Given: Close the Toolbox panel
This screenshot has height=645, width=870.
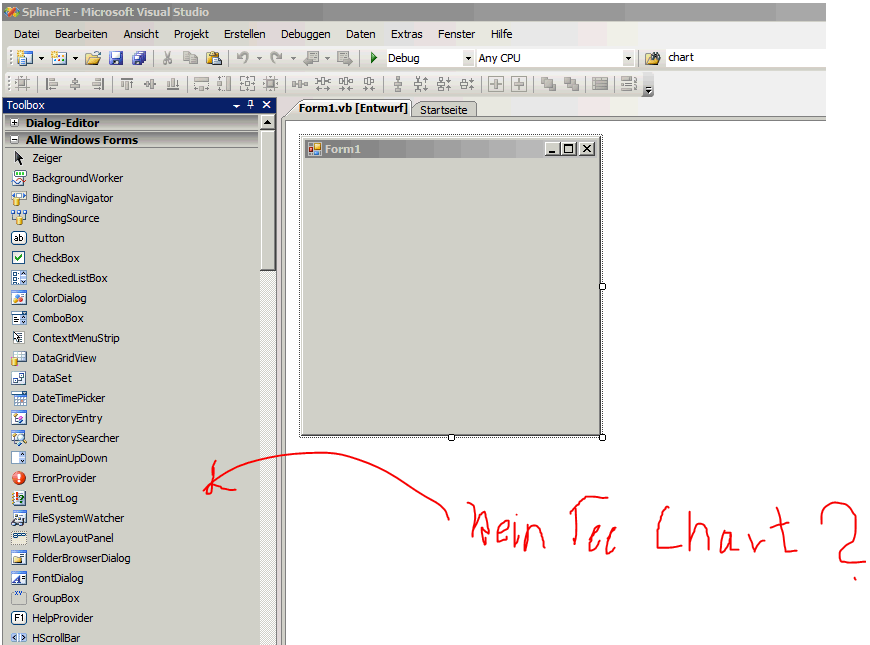Looking at the screenshot, I should (x=267, y=104).
